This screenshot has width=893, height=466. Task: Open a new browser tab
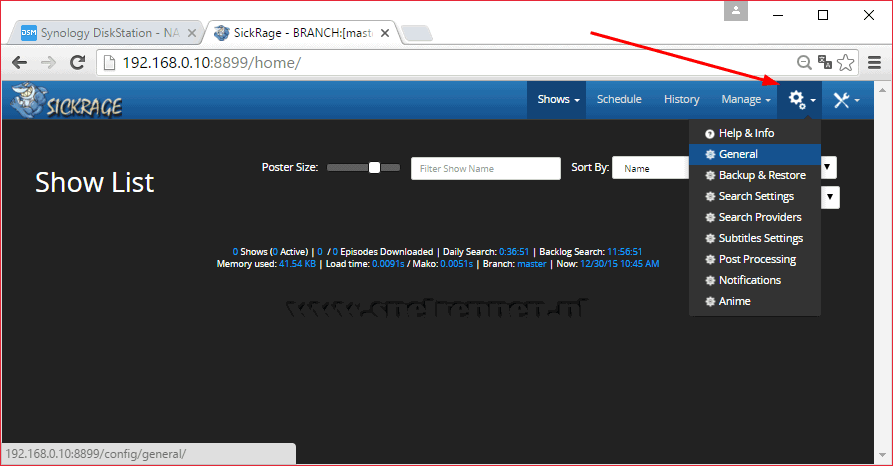tap(417, 33)
